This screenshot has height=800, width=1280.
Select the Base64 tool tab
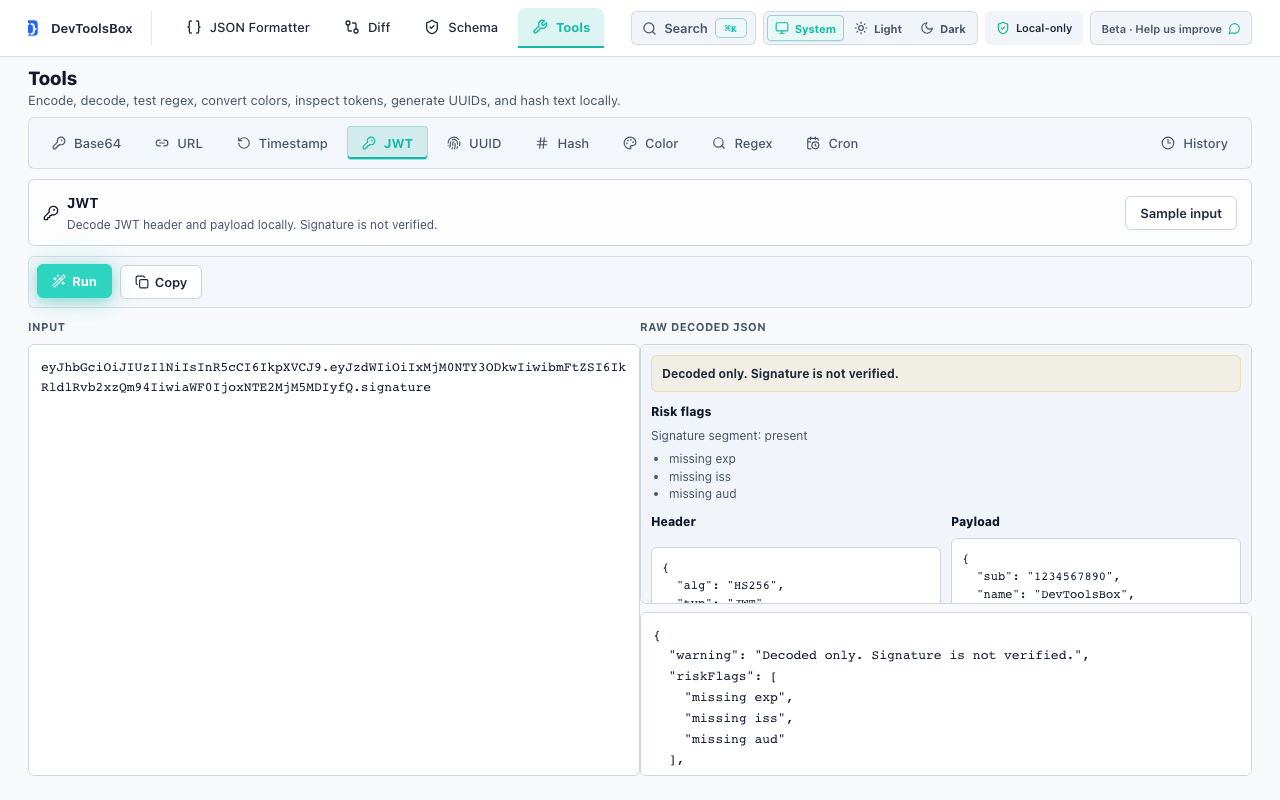pos(87,143)
